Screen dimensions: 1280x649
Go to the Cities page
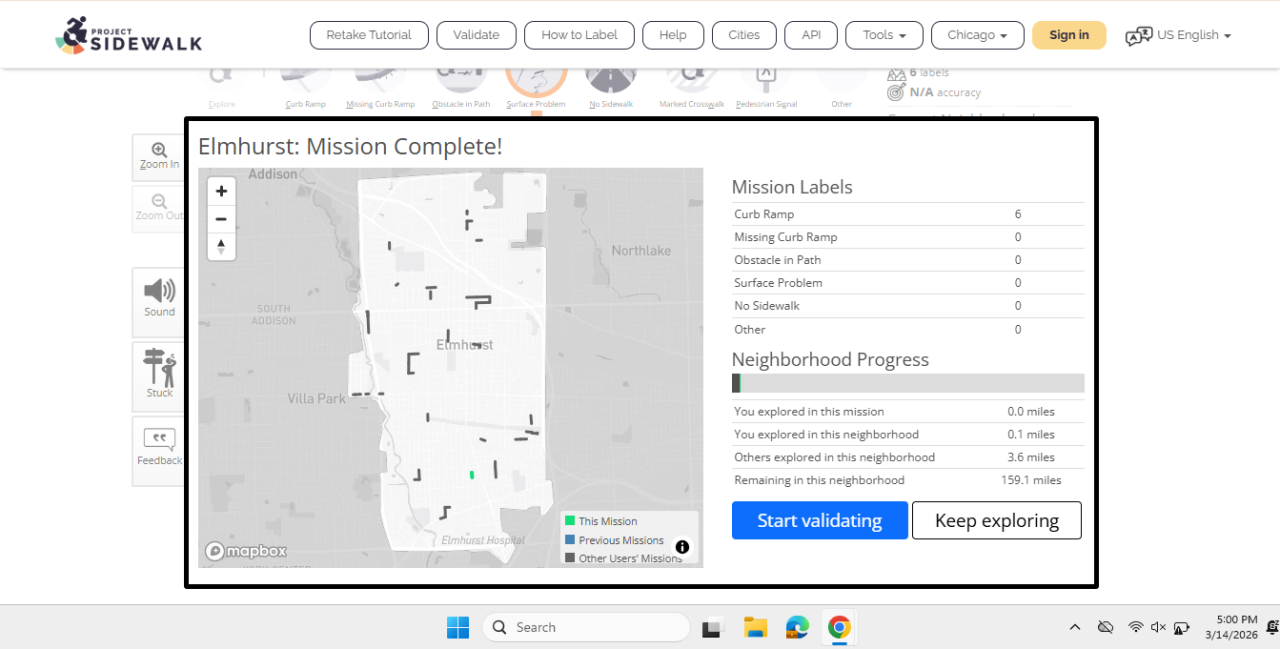744,35
